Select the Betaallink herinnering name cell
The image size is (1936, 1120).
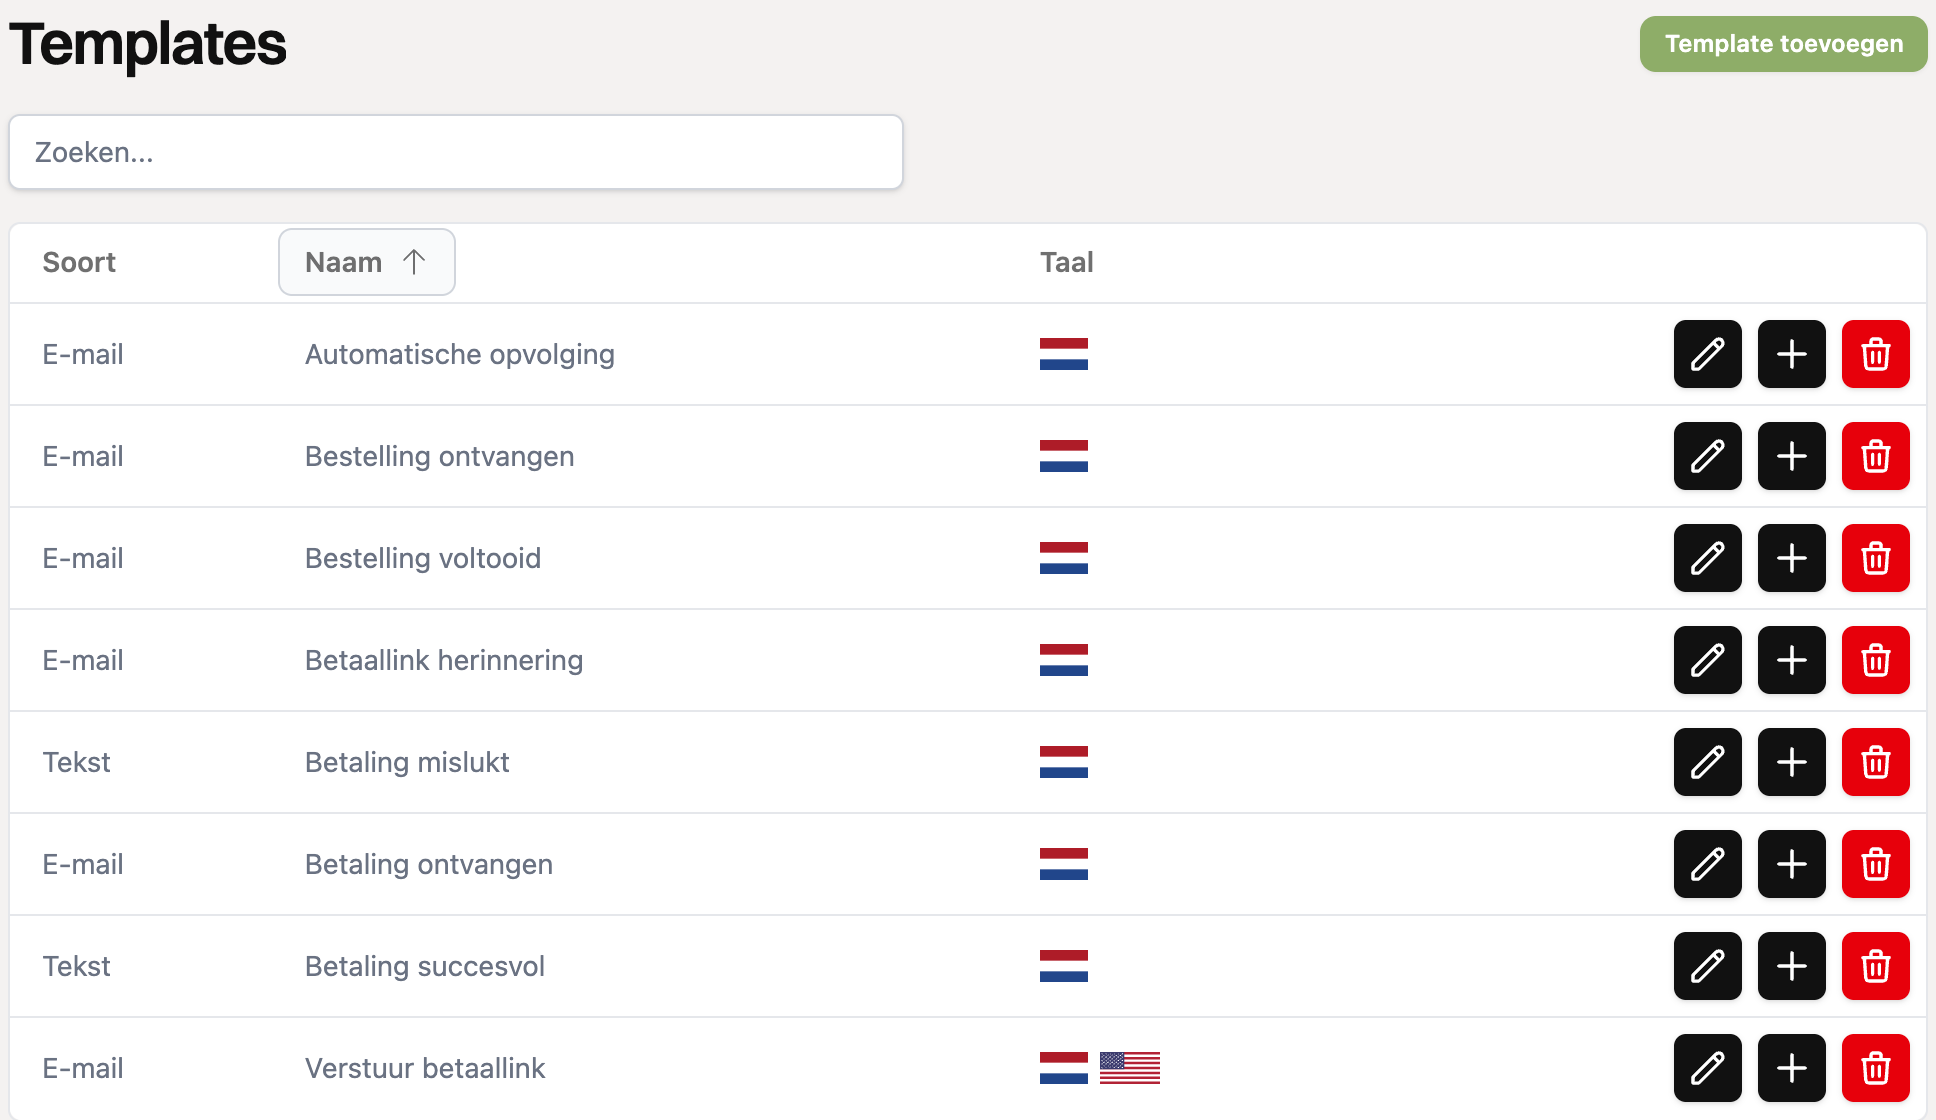click(444, 660)
